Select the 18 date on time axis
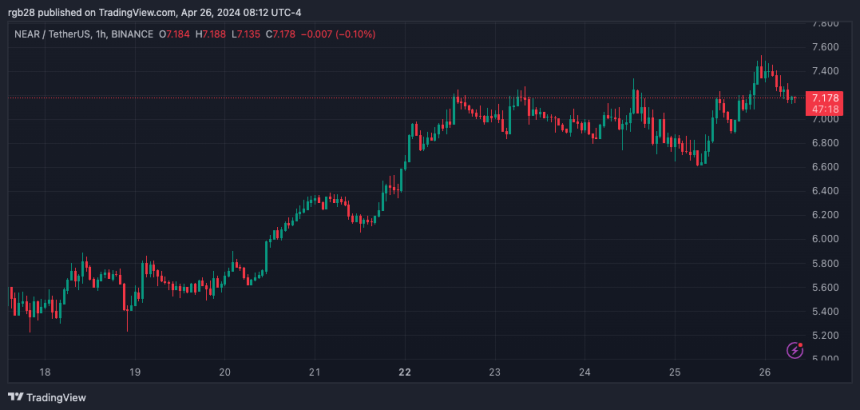 pos(43,373)
